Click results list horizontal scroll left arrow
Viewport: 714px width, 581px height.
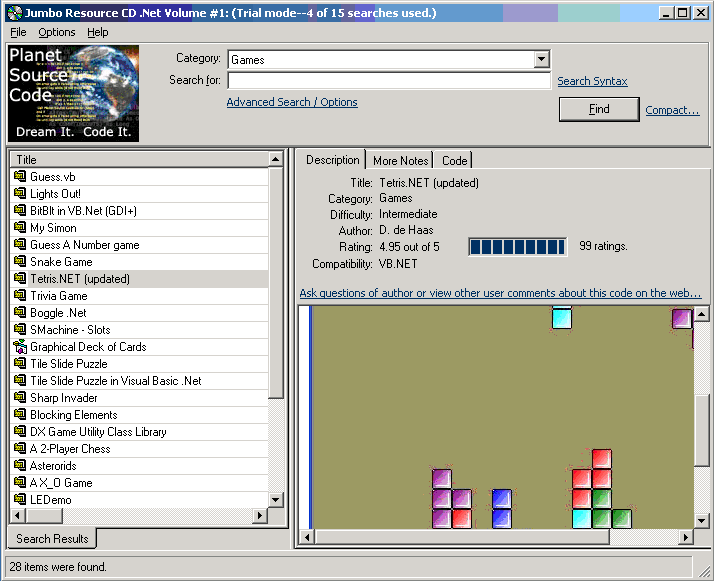(18, 516)
